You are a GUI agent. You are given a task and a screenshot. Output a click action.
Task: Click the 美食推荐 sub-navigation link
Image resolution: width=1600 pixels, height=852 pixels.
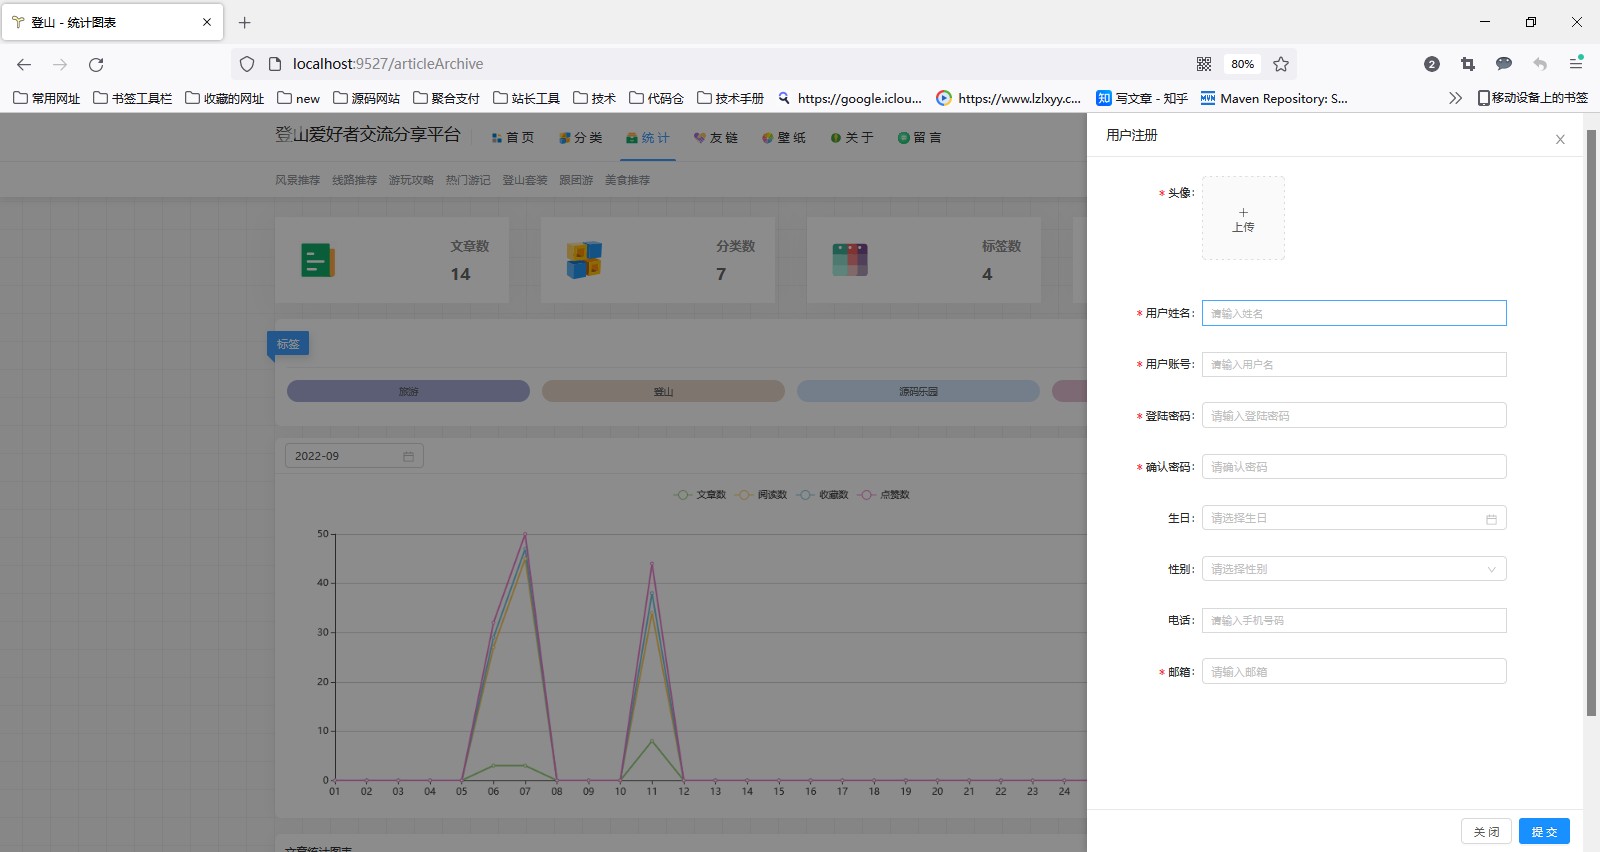click(x=627, y=180)
